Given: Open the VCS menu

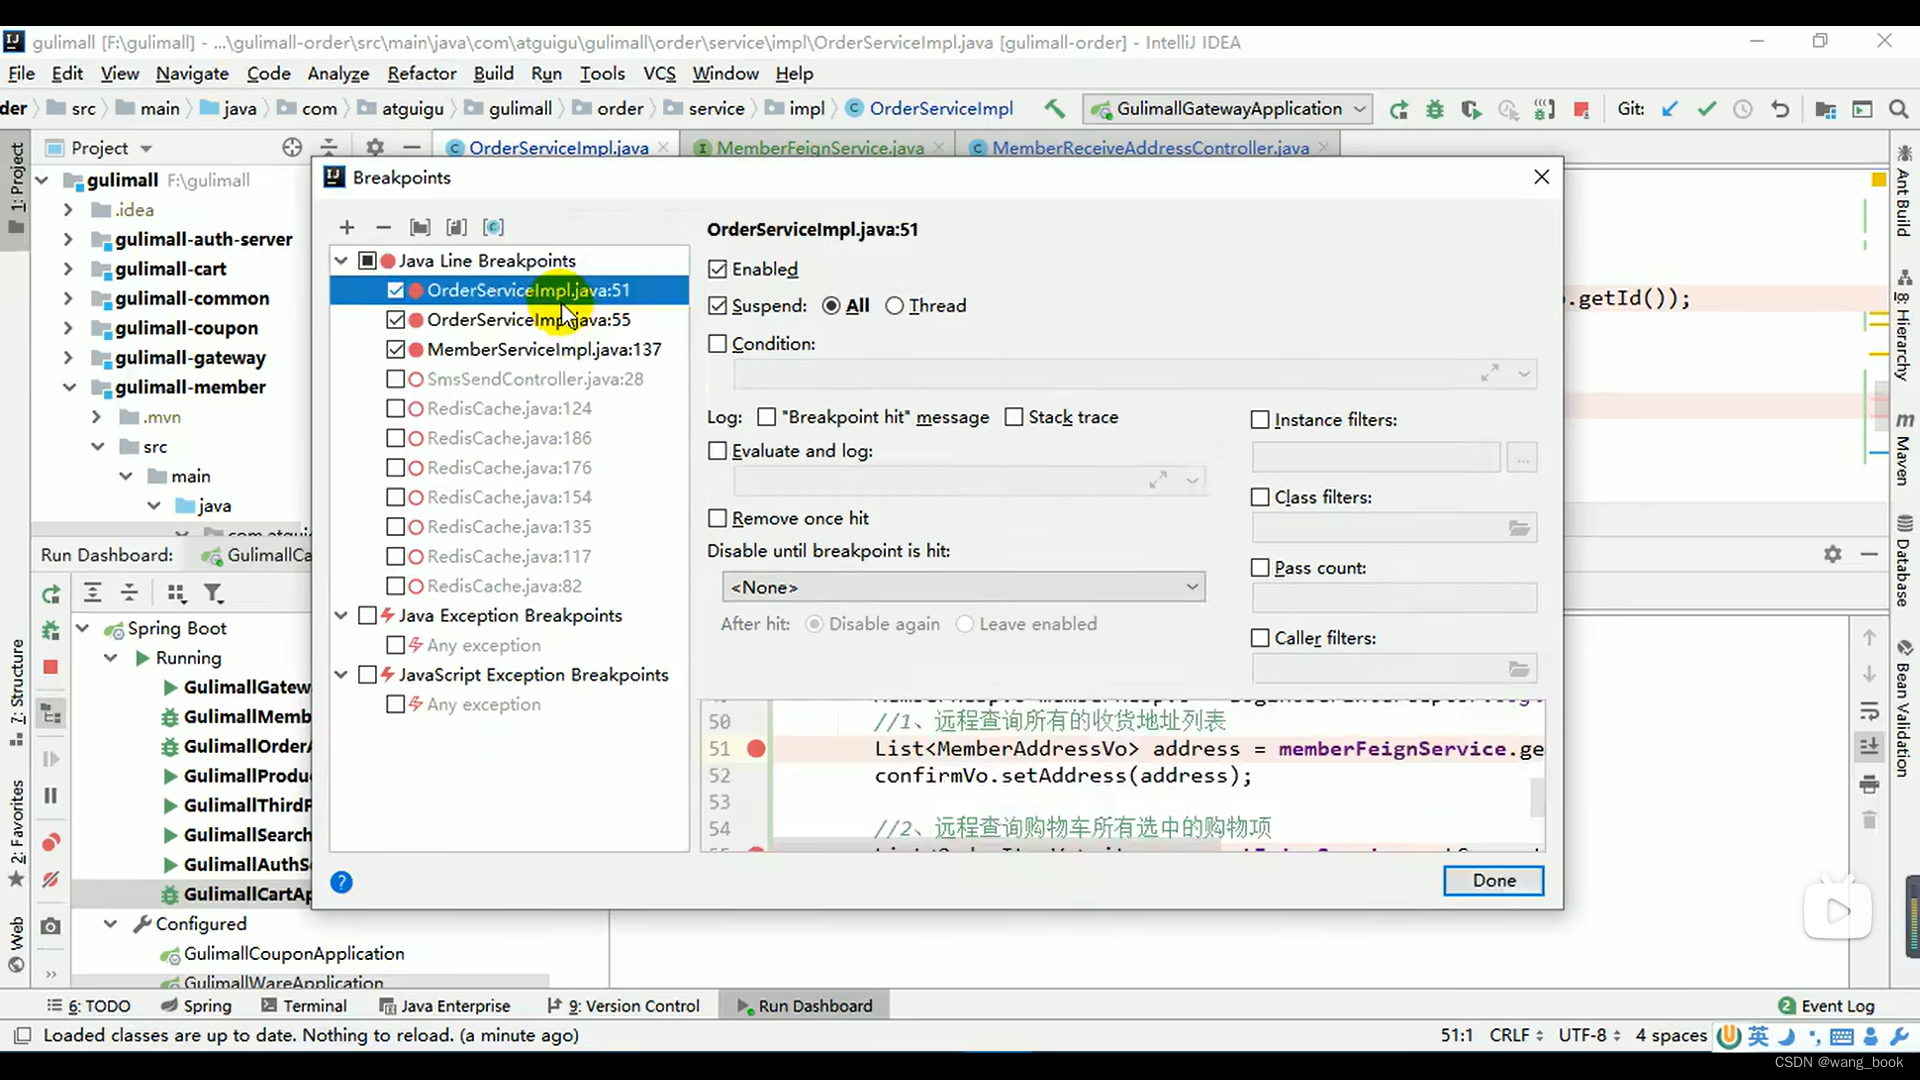Looking at the screenshot, I should pyautogui.click(x=659, y=73).
